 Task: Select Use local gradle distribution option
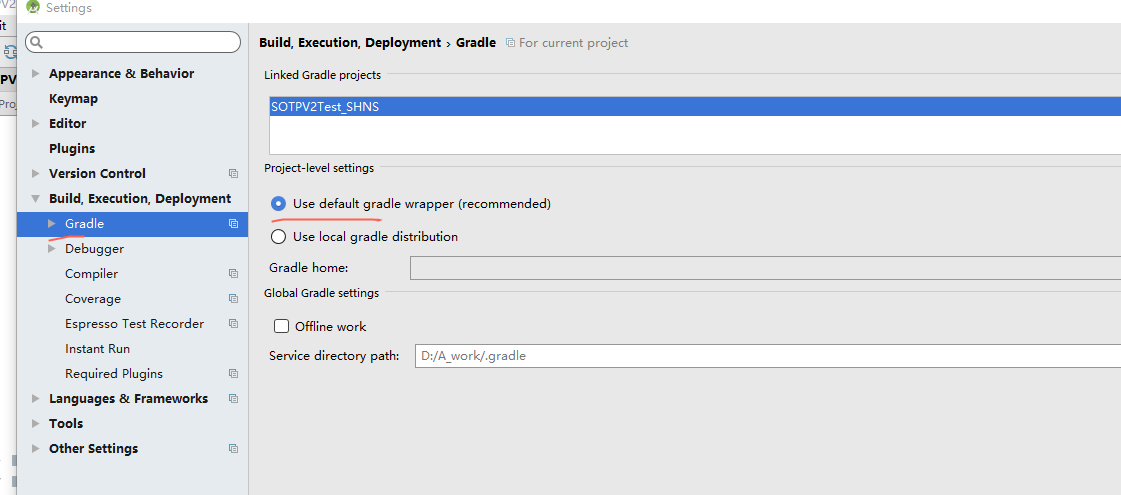point(278,237)
